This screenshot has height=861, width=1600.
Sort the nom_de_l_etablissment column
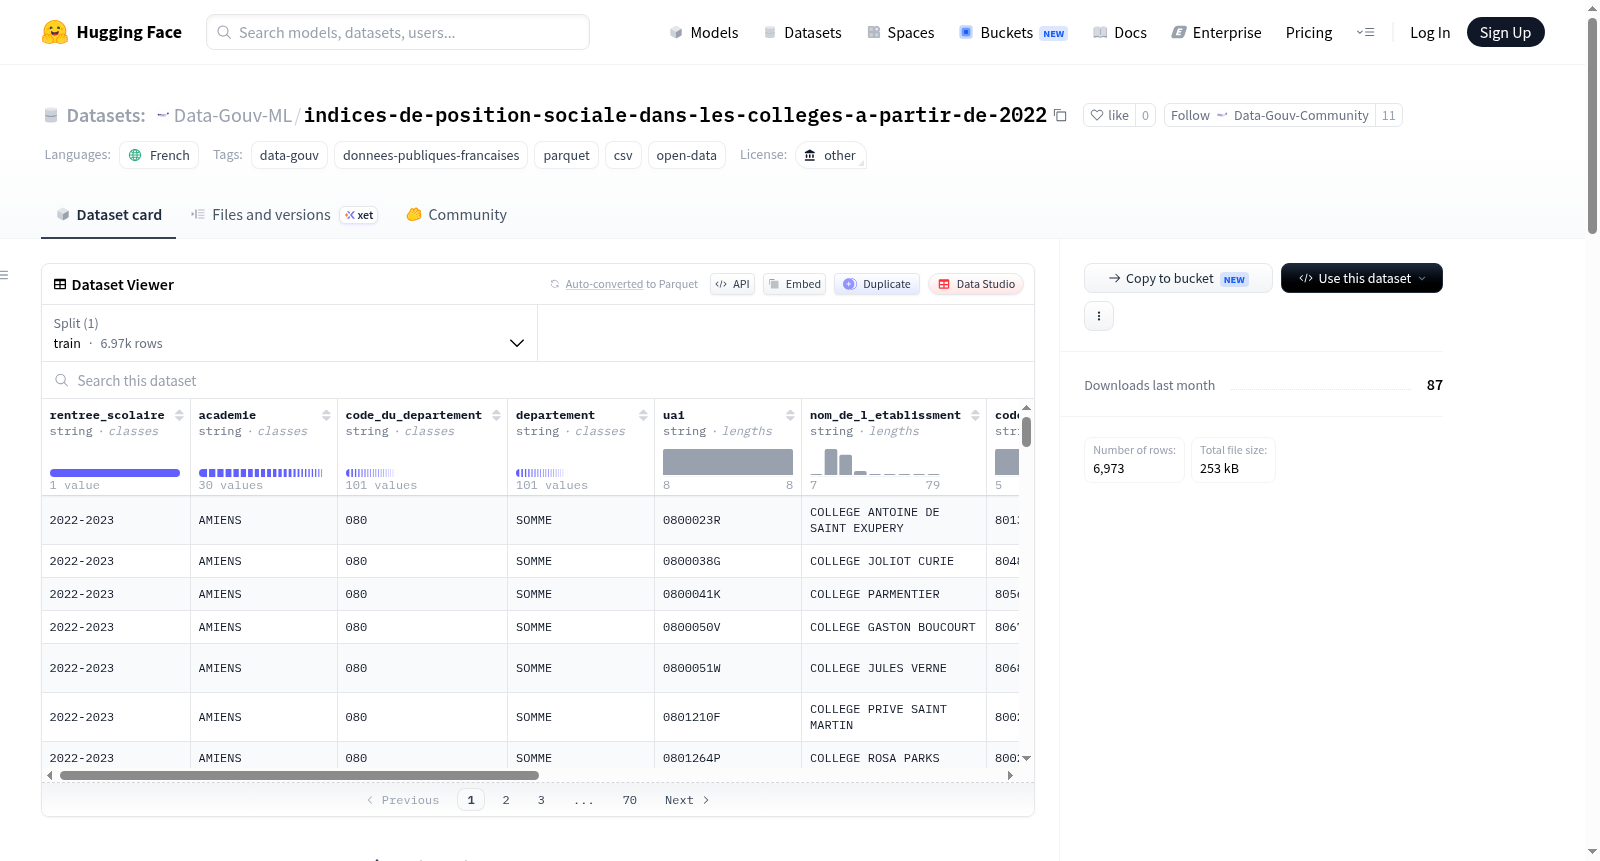(x=975, y=415)
